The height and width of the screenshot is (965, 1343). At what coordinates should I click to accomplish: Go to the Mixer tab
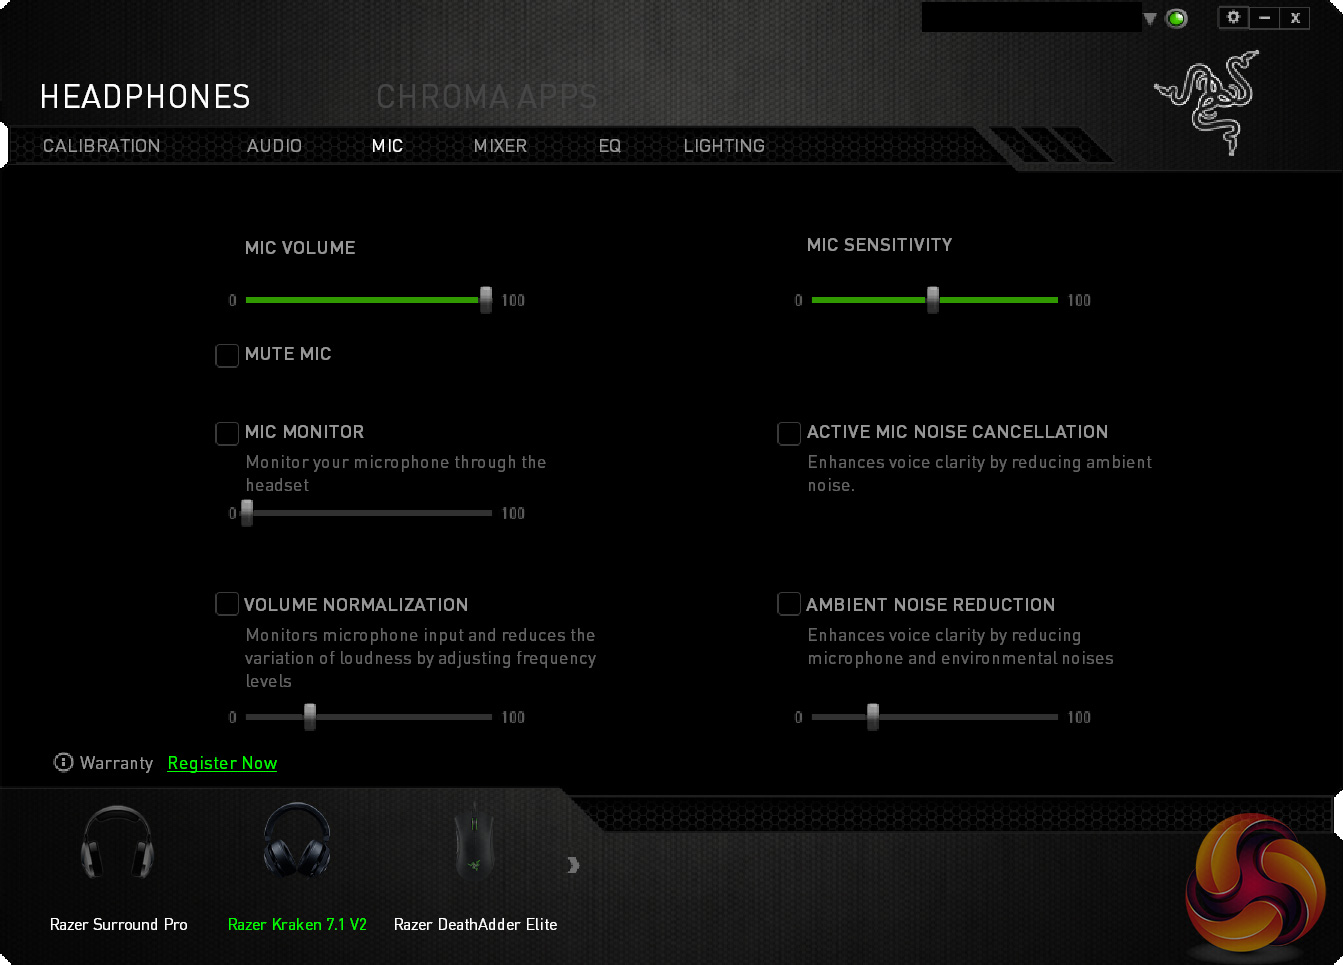[x=500, y=146]
